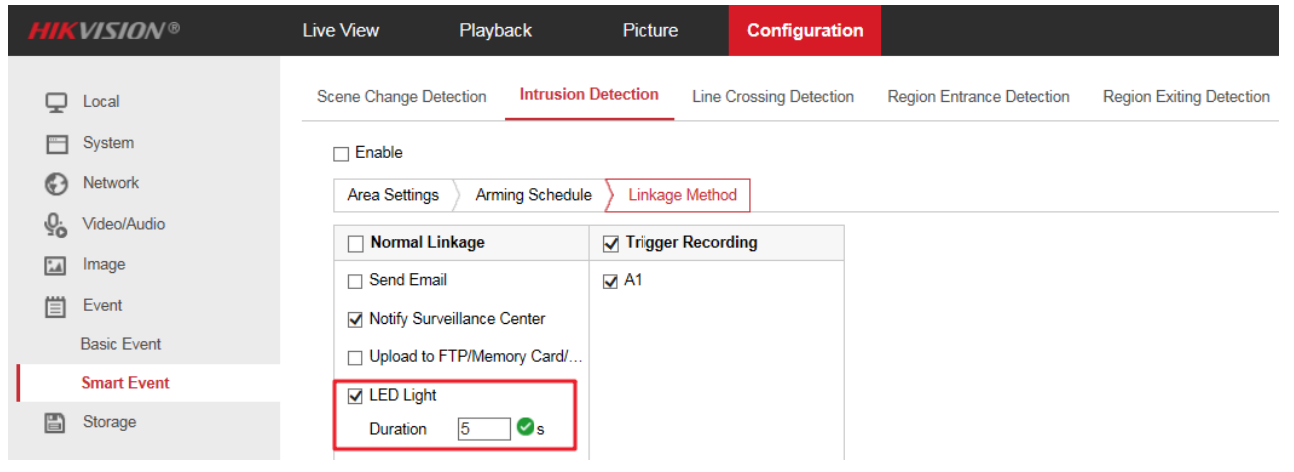
Task: Click the System icon in sidebar
Action: [x=56, y=144]
